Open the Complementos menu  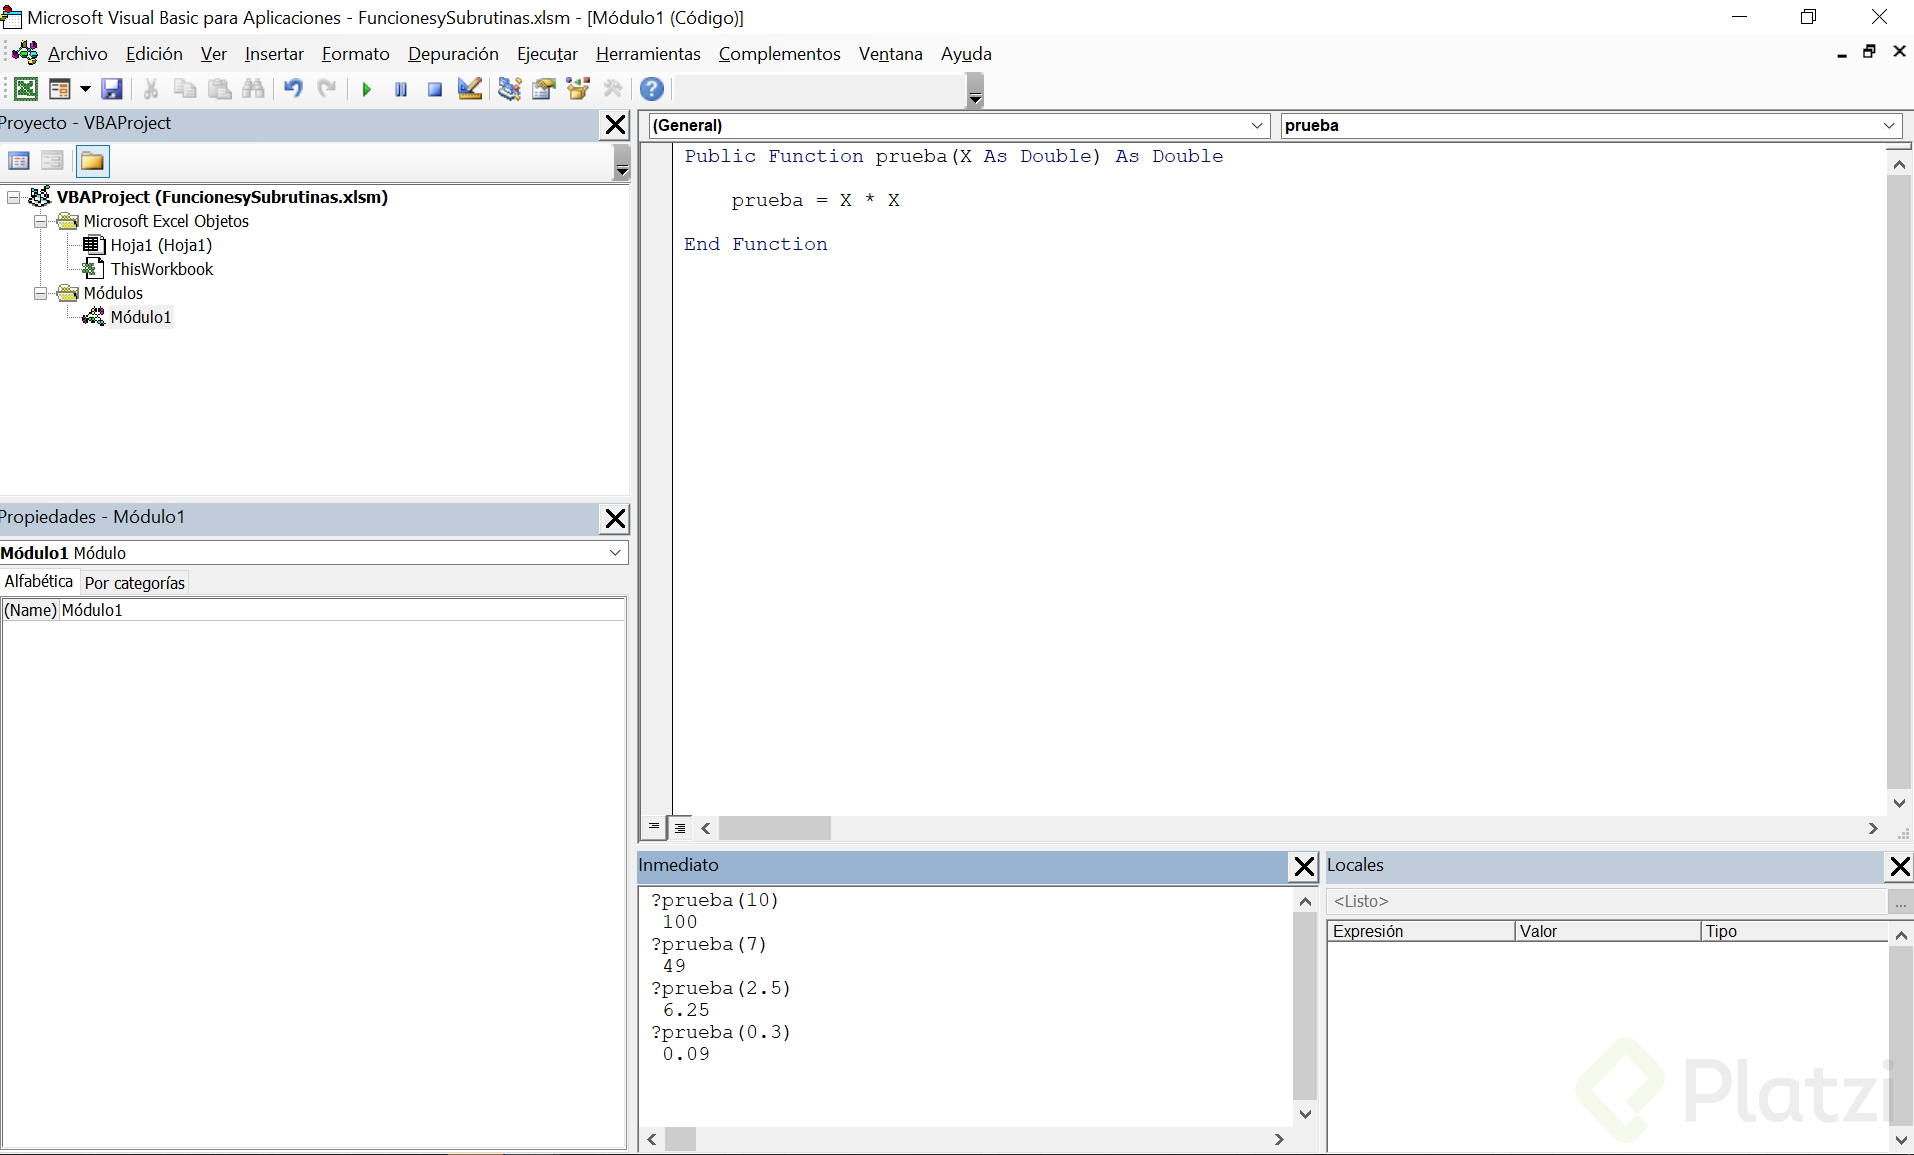click(779, 54)
